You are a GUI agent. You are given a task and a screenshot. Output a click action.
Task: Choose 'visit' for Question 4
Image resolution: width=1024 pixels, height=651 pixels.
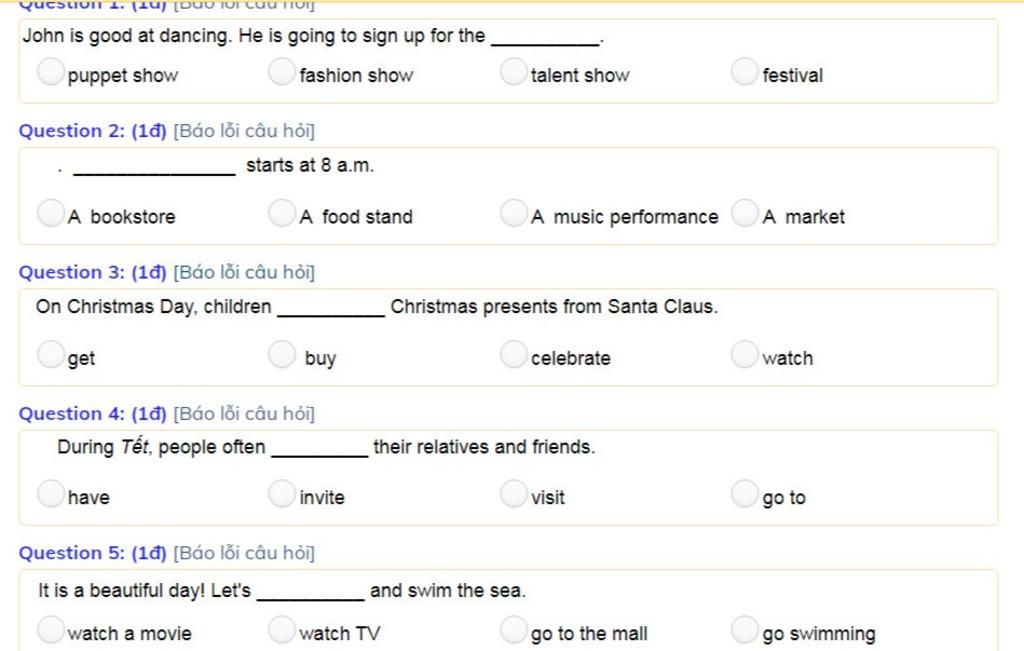pyautogui.click(x=513, y=493)
